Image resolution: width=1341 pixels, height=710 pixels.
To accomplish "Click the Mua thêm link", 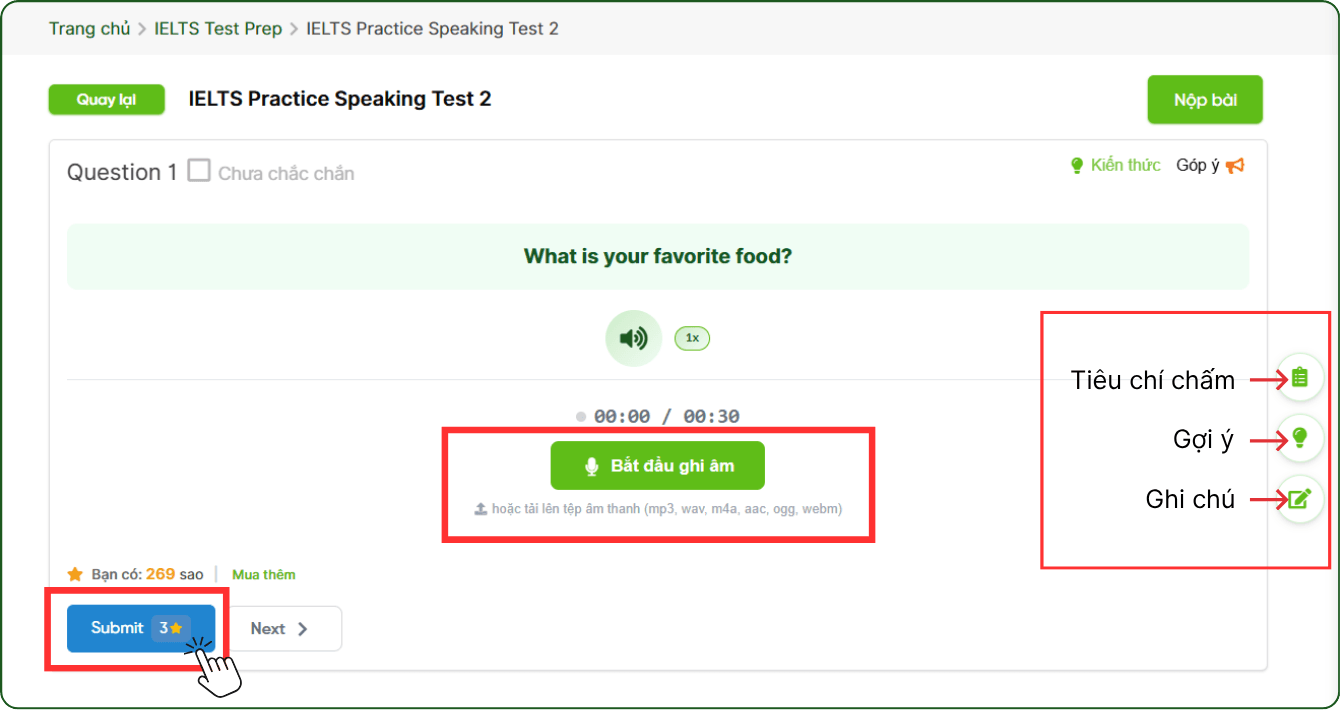I will click(x=264, y=575).
